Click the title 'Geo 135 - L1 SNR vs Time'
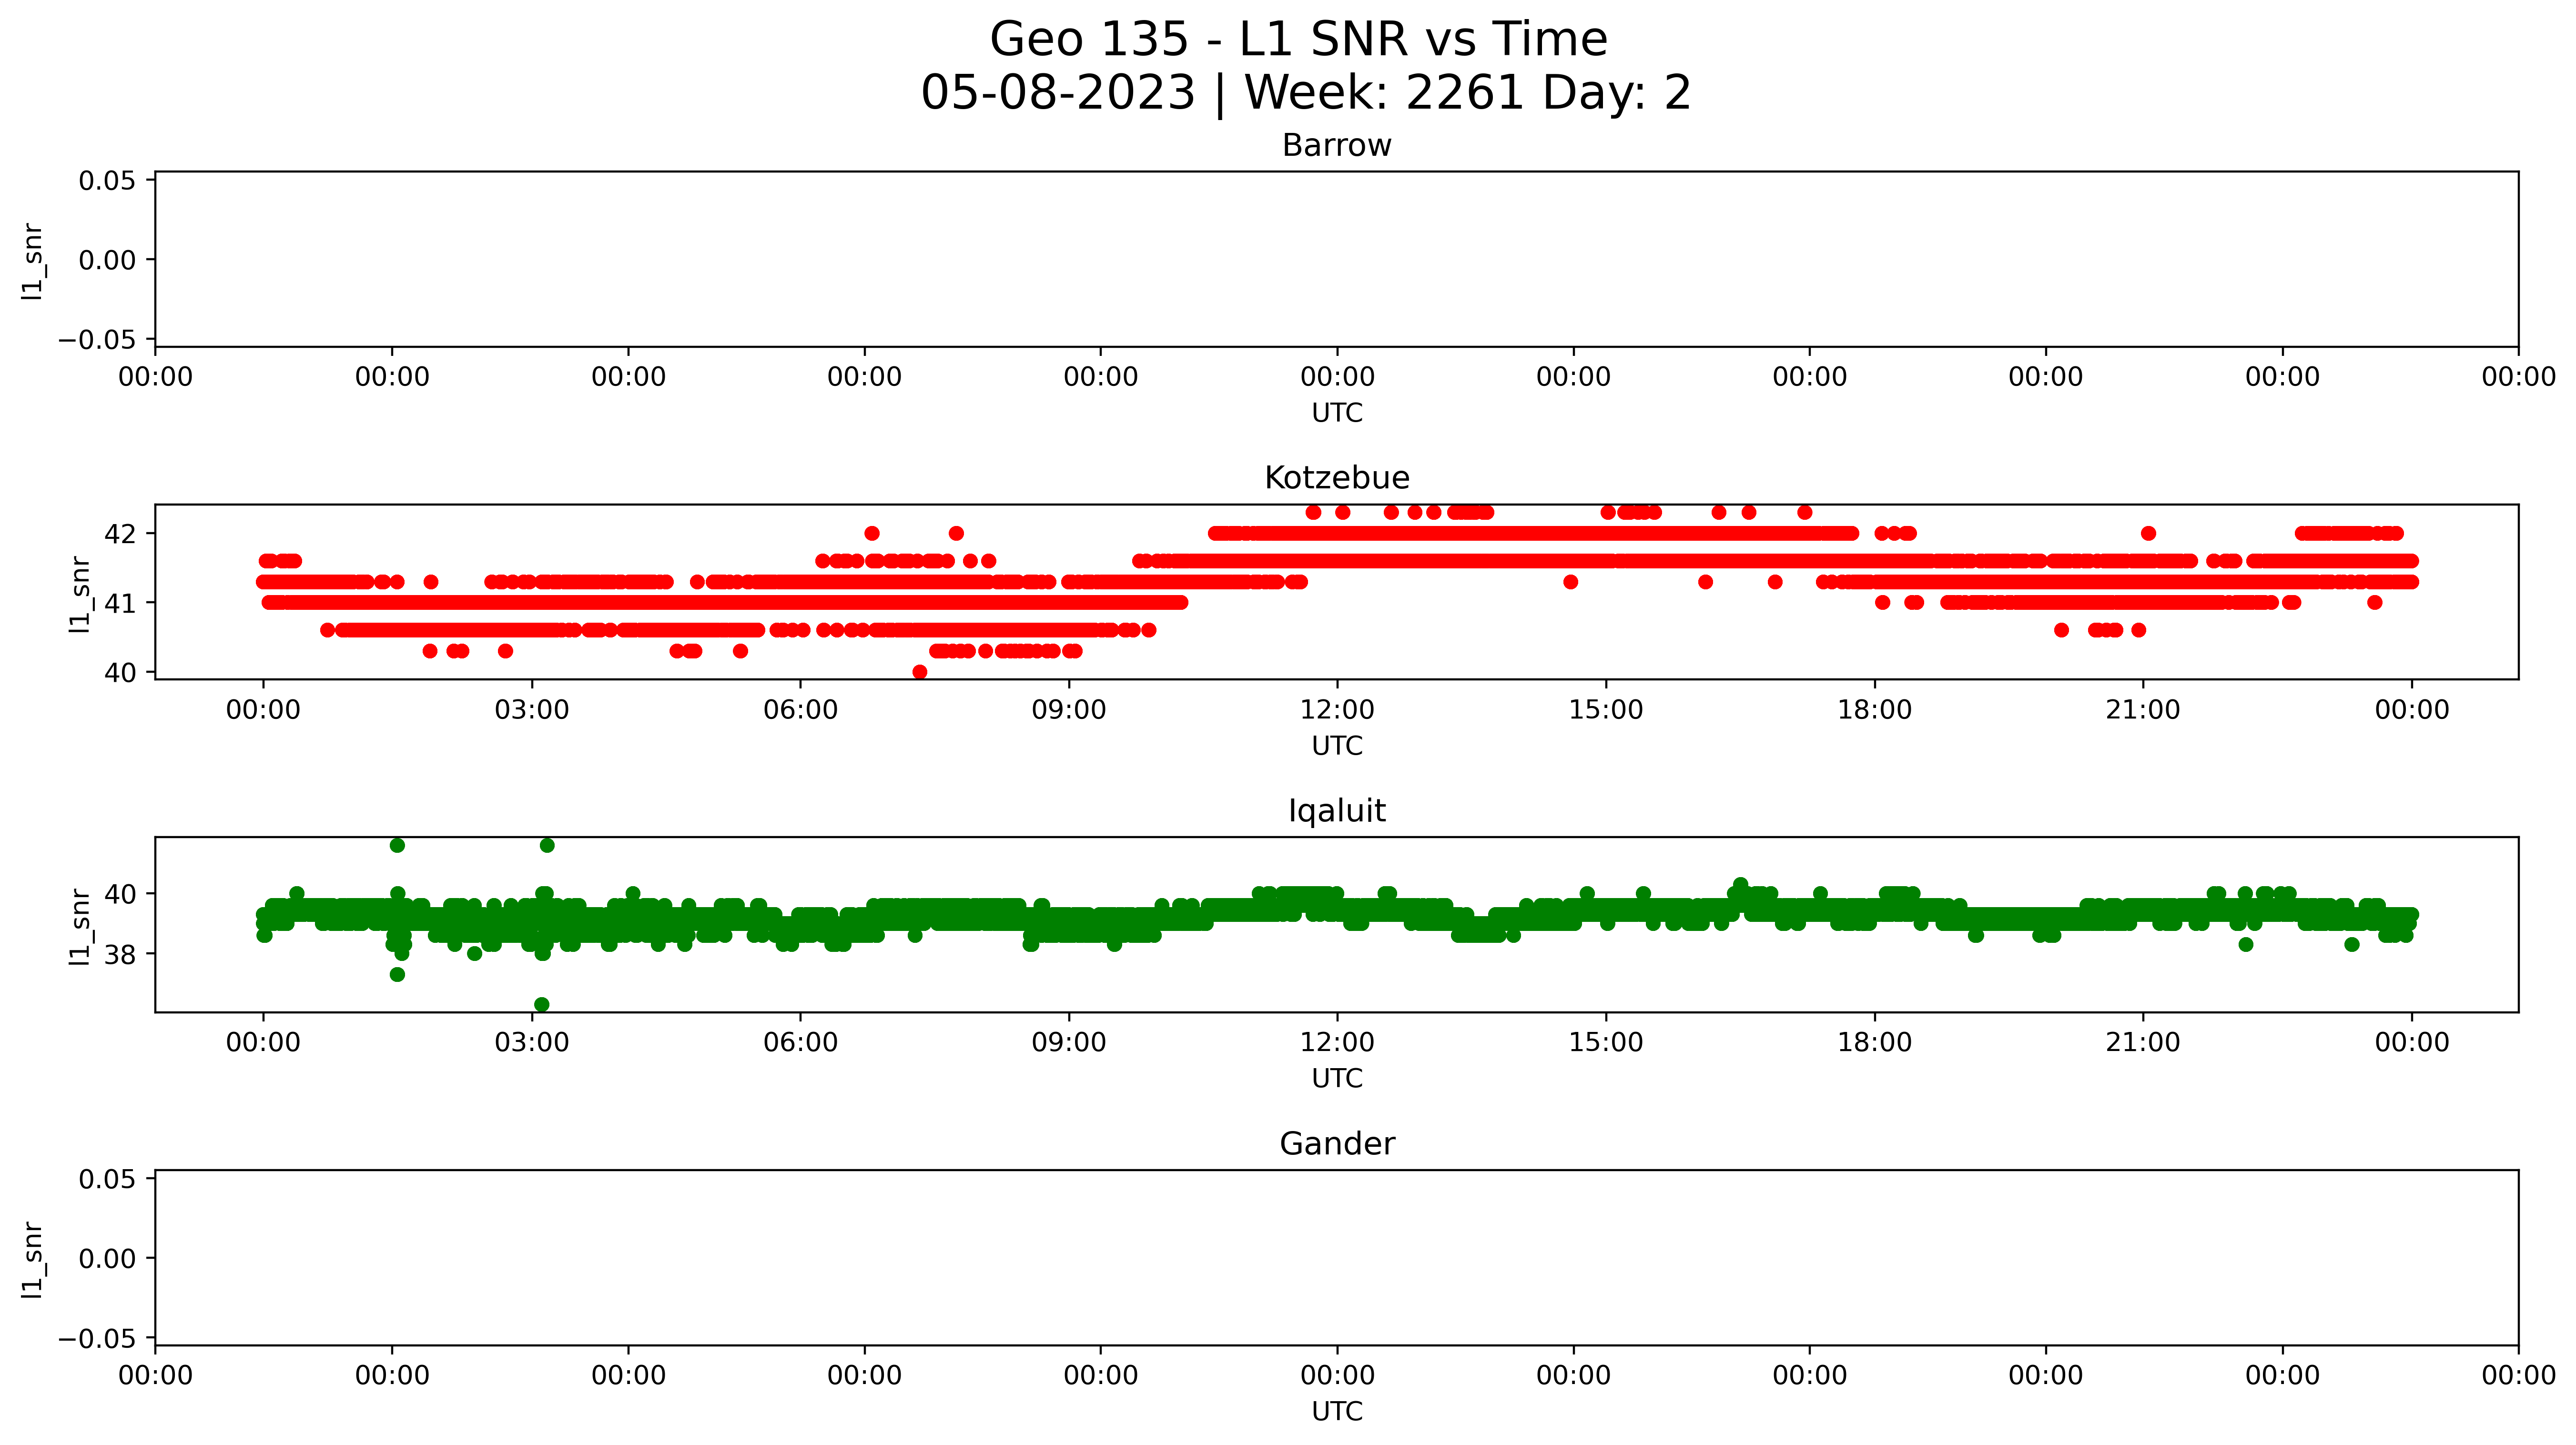The image size is (2576, 1445). point(1298,40)
